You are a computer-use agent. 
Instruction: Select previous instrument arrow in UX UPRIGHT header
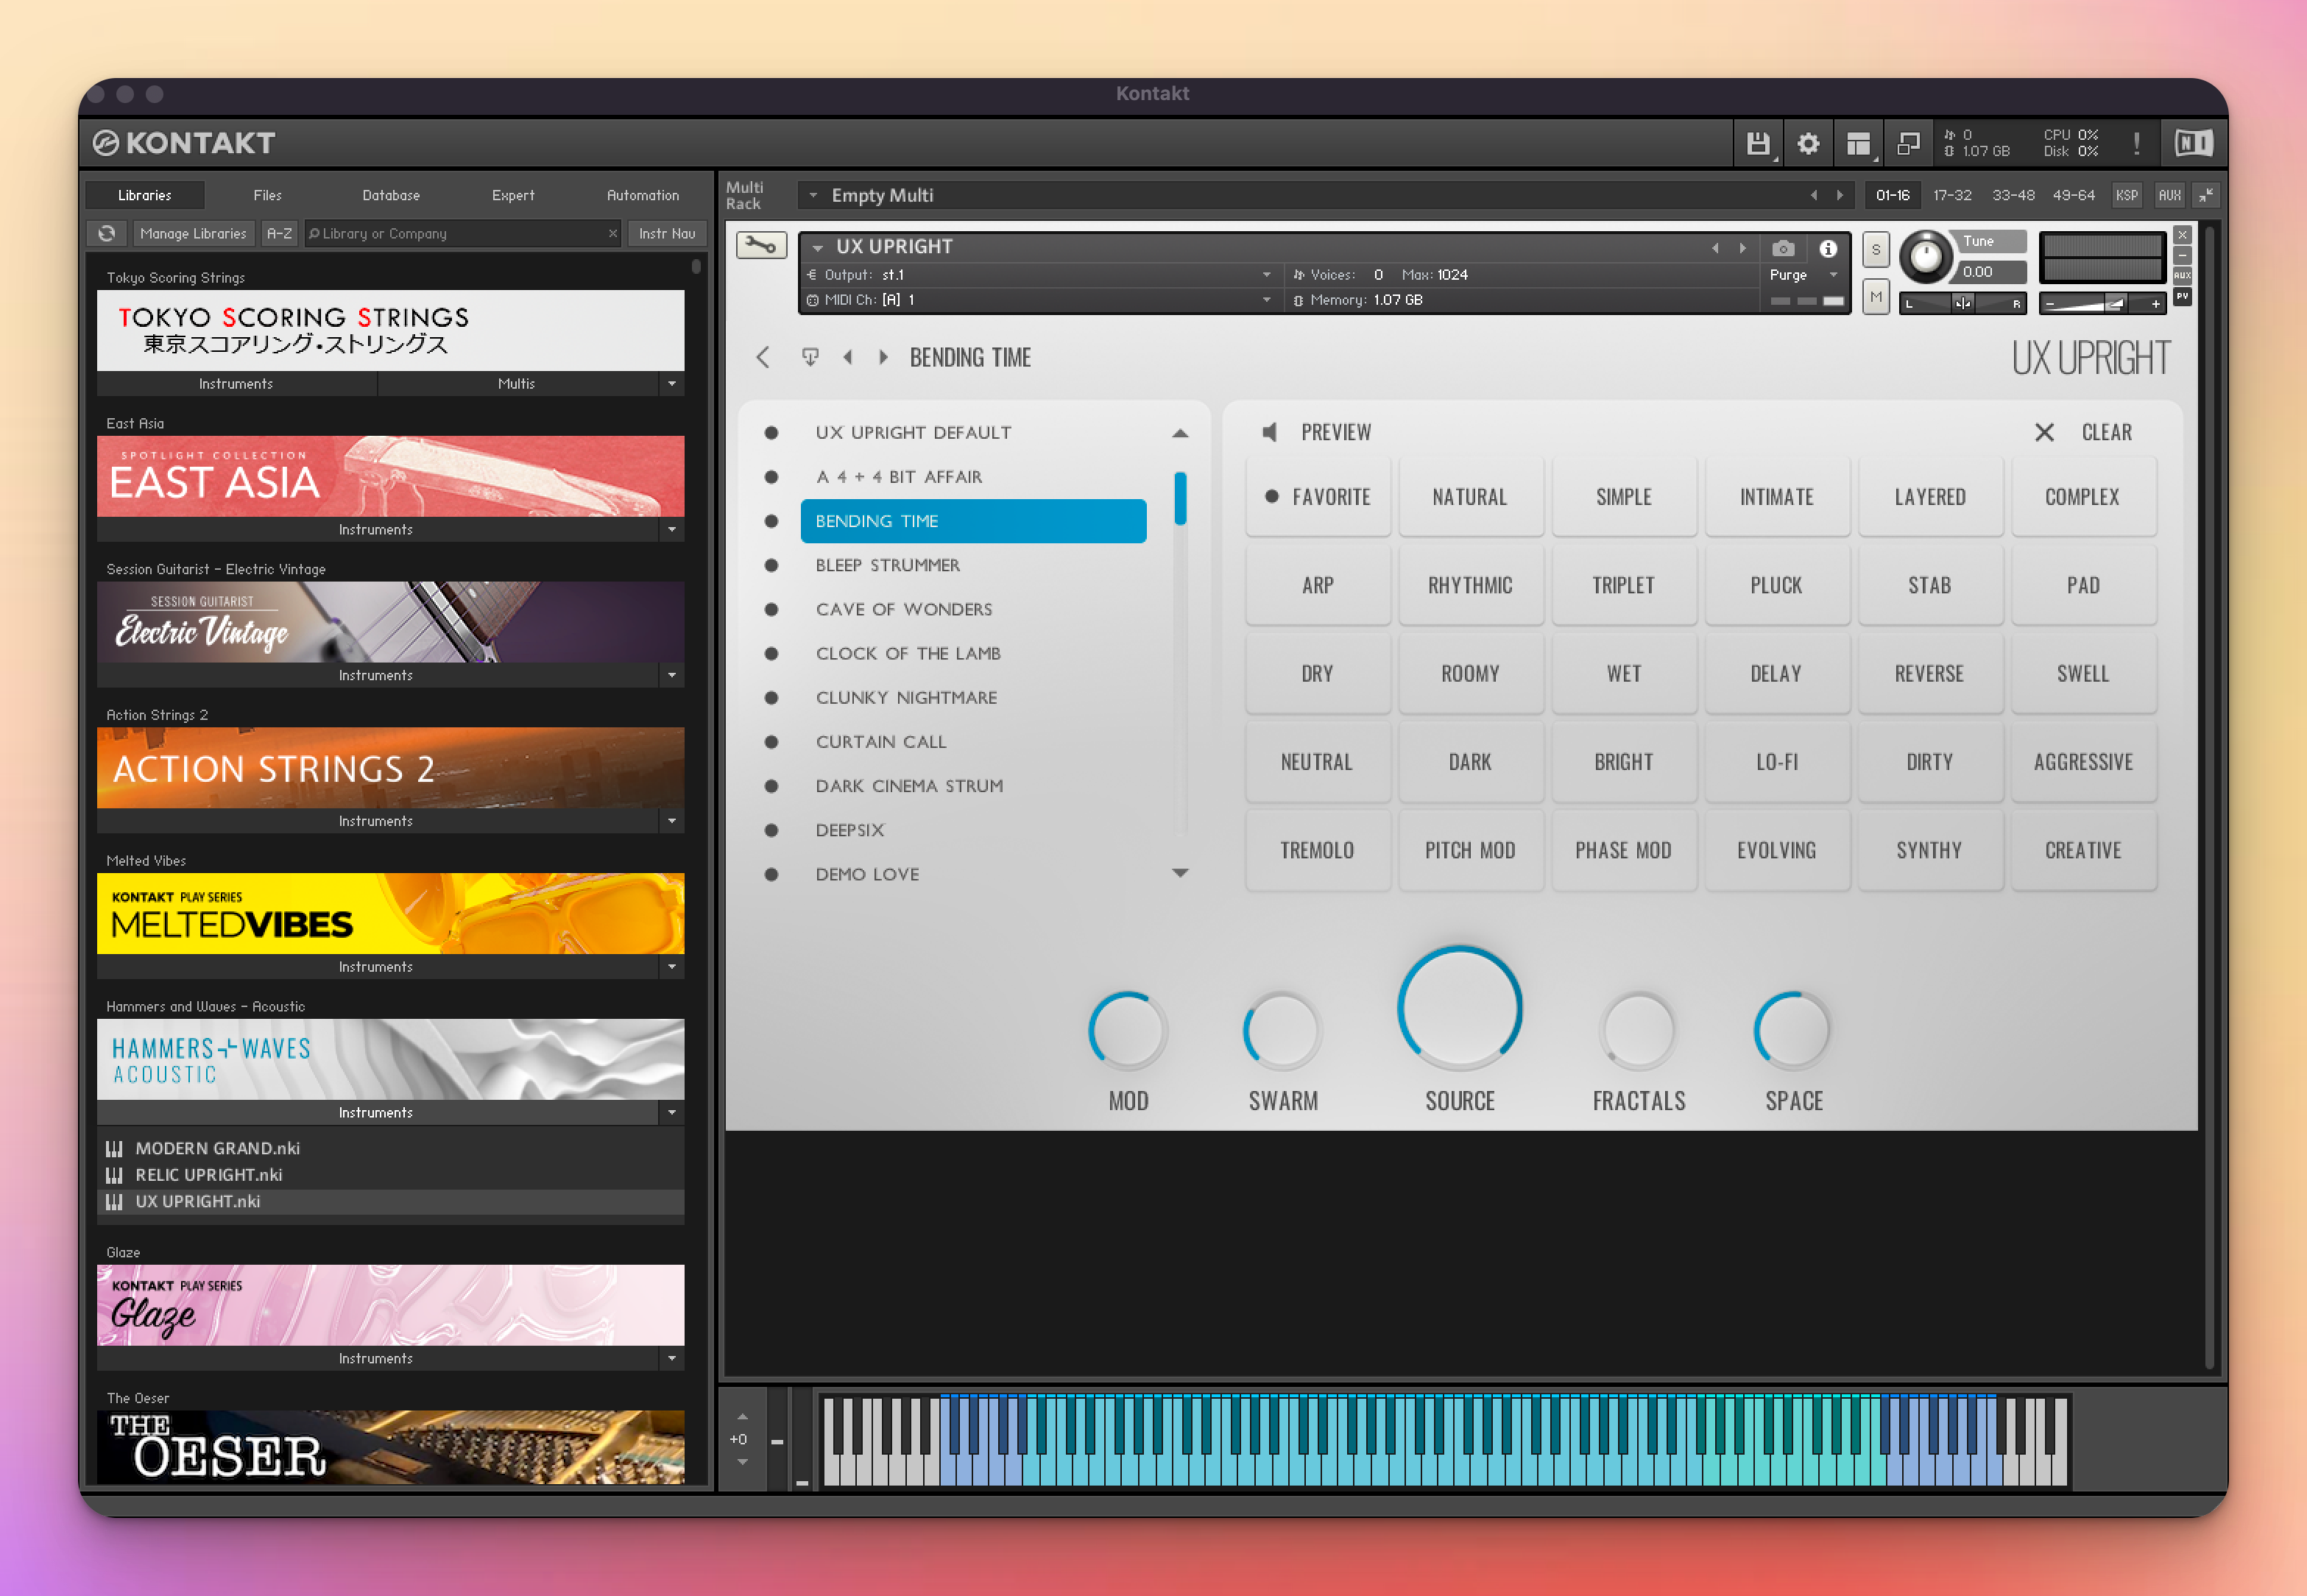1715,248
